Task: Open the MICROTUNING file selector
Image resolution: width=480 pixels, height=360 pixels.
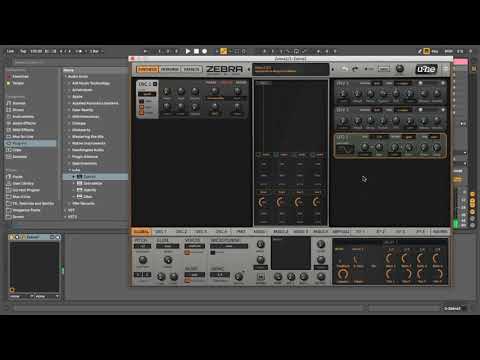Action: pos(229,246)
